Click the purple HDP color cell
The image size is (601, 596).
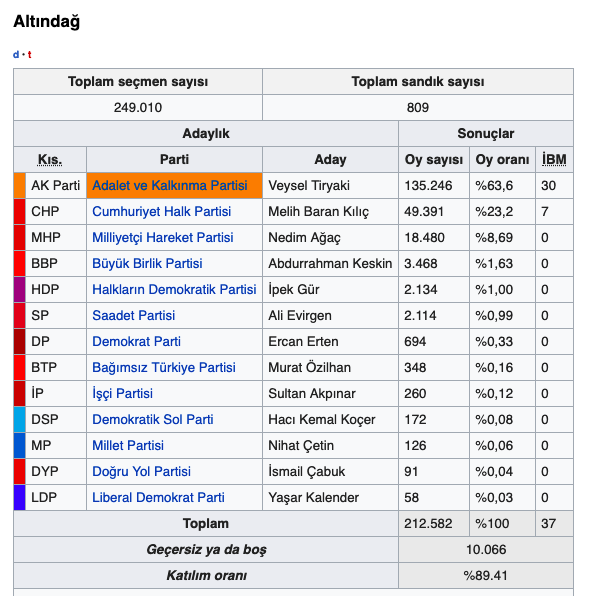click(19, 290)
